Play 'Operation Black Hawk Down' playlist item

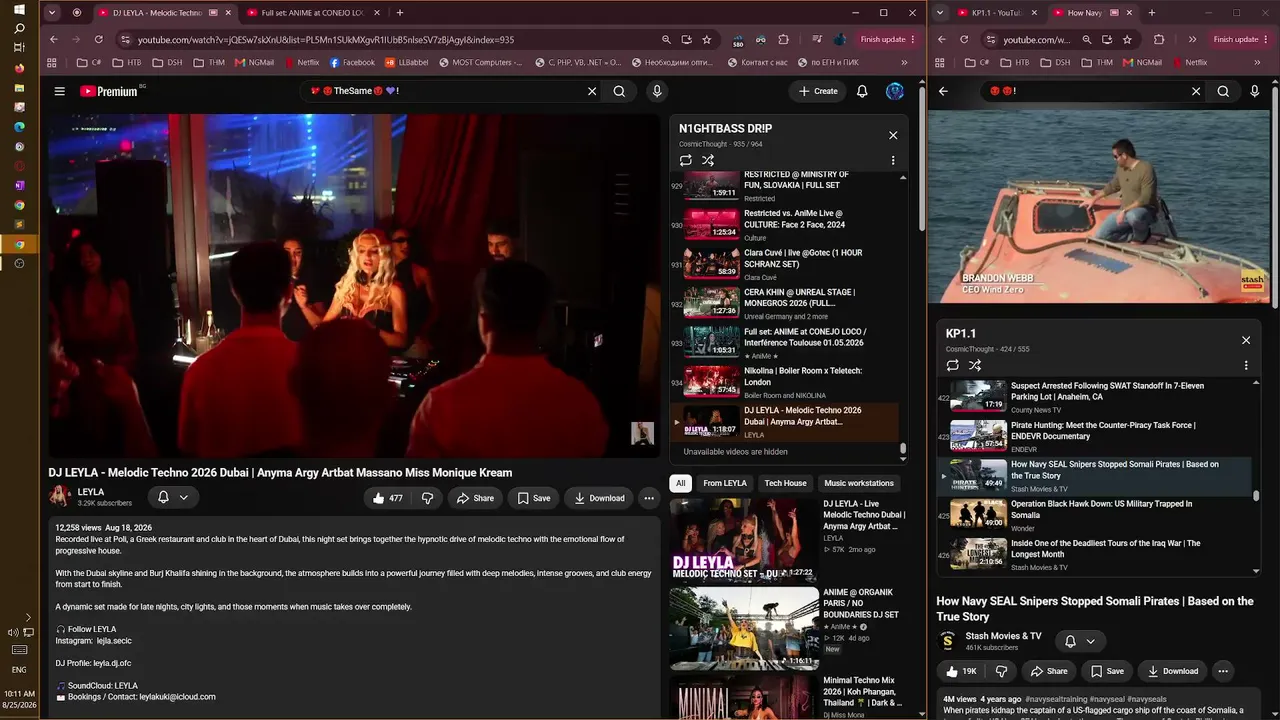tap(1095, 514)
